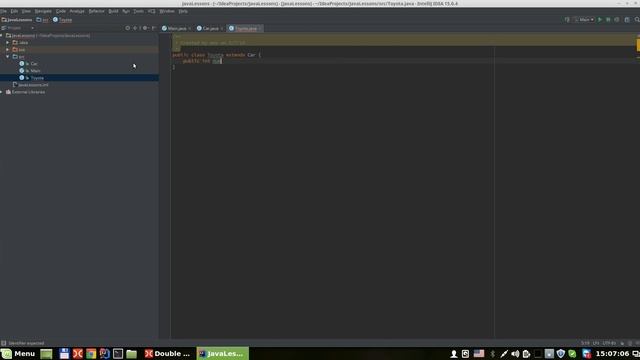Toggle tool window buttons via the status bar corner icon
The width and height of the screenshot is (640, 360).
[x=4, y=343]
